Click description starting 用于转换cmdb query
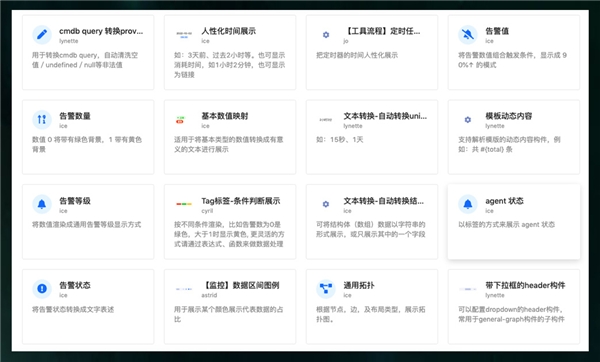 85,60
